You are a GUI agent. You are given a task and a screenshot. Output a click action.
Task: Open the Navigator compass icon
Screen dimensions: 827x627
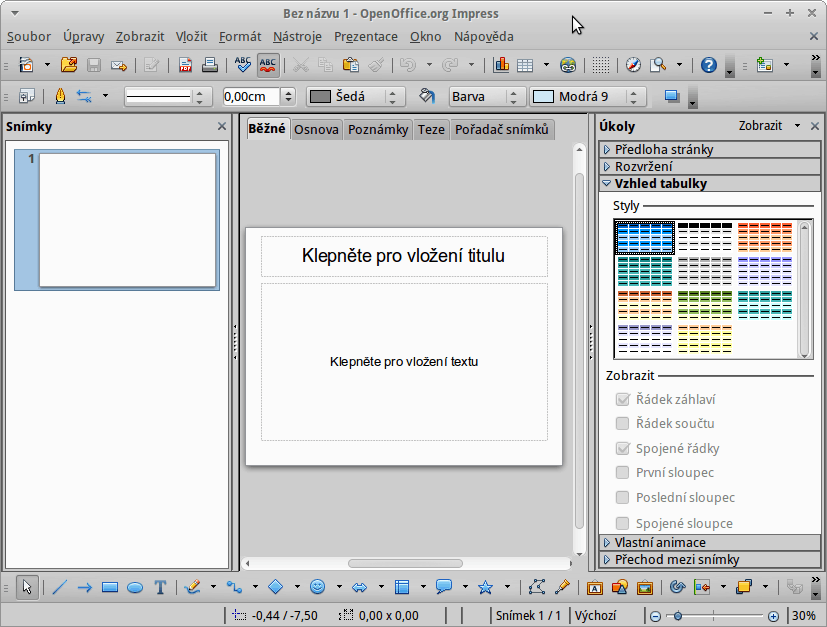tap(633, 65)
